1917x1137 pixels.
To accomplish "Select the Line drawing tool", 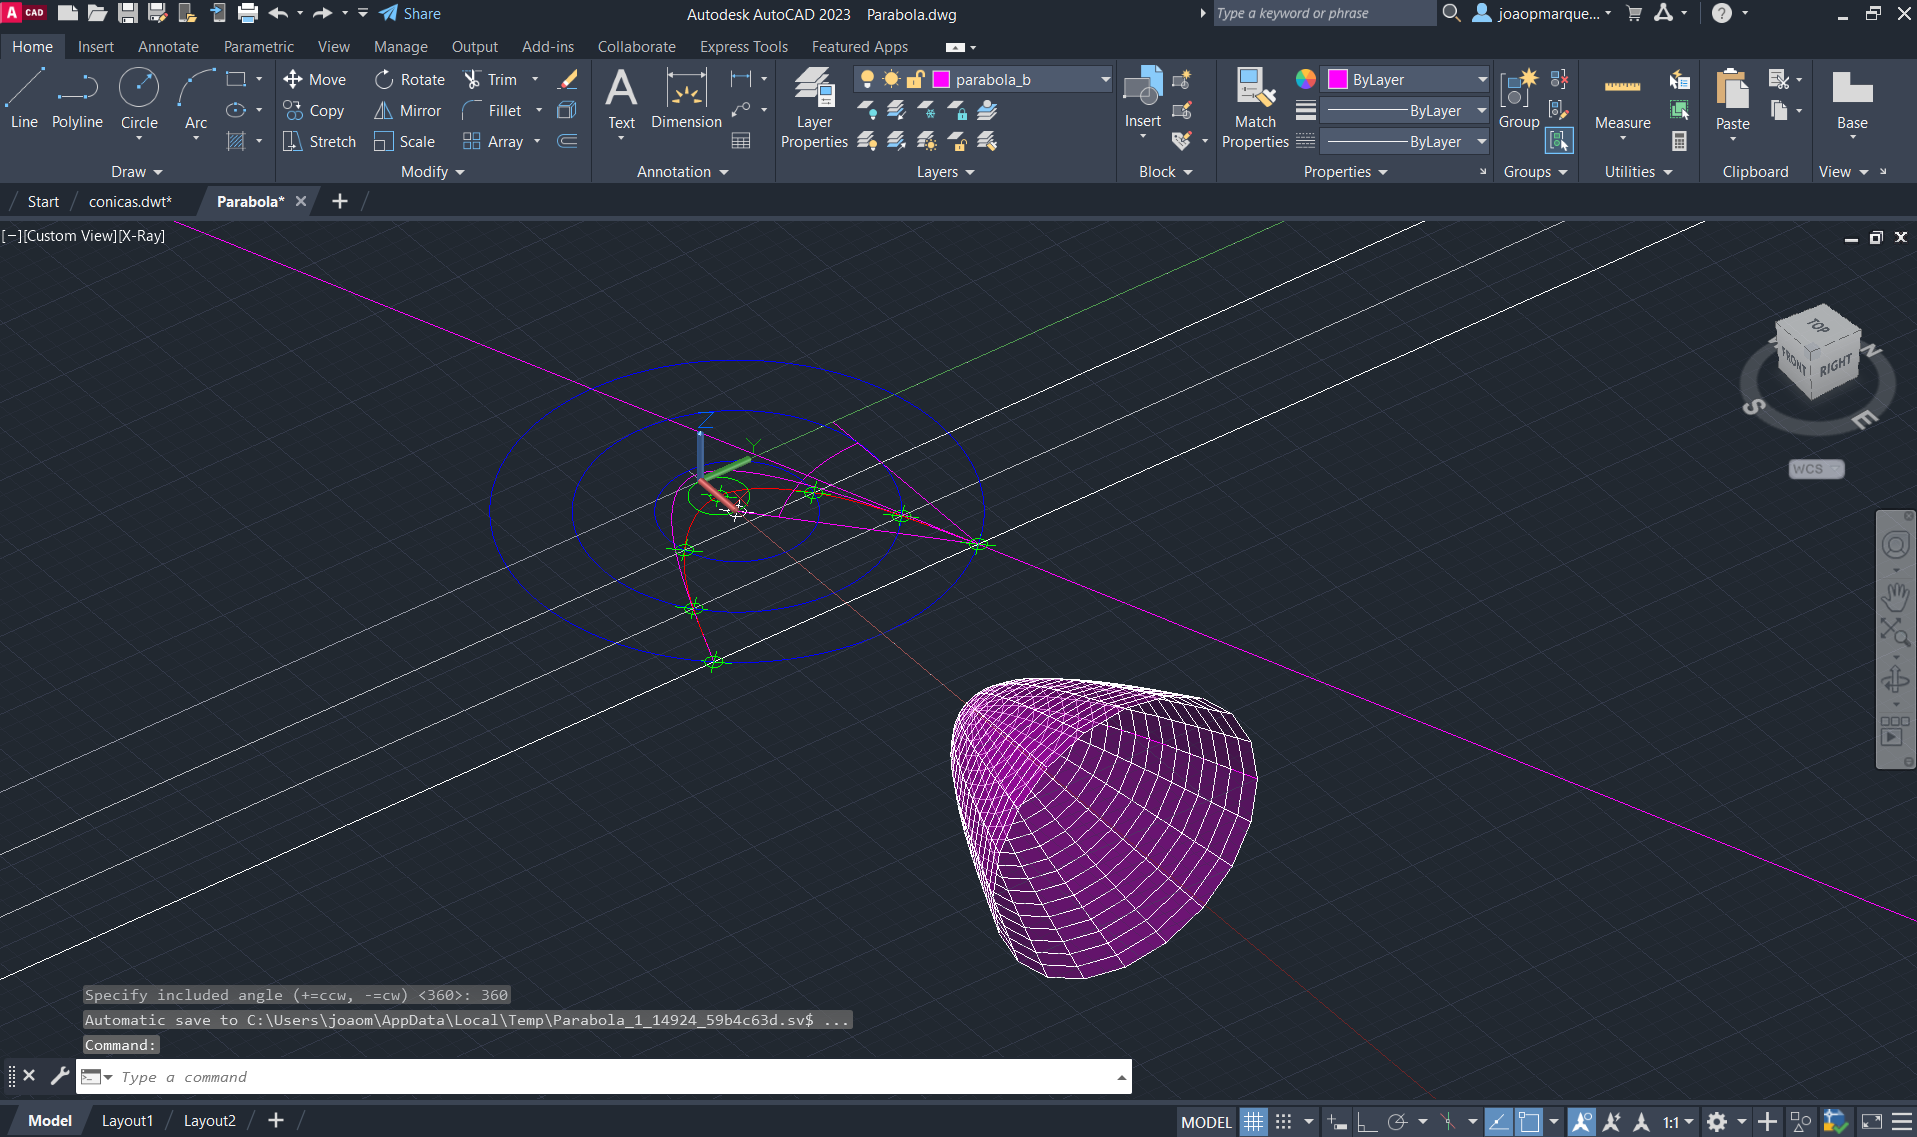I will pyautogui.click(x=24, y=99).
